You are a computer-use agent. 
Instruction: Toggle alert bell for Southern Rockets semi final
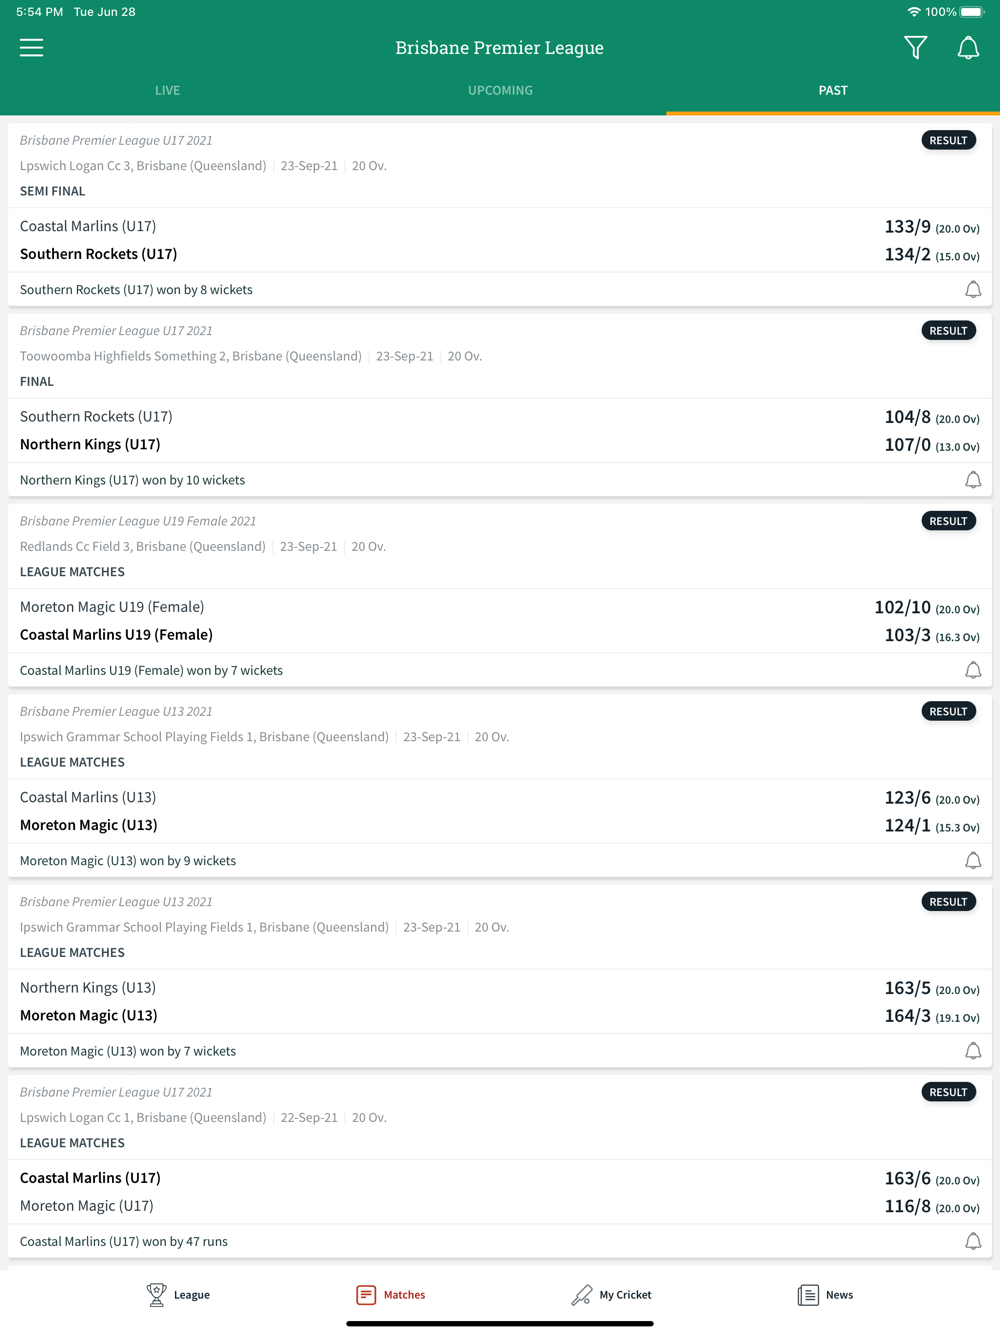[973, 290]
